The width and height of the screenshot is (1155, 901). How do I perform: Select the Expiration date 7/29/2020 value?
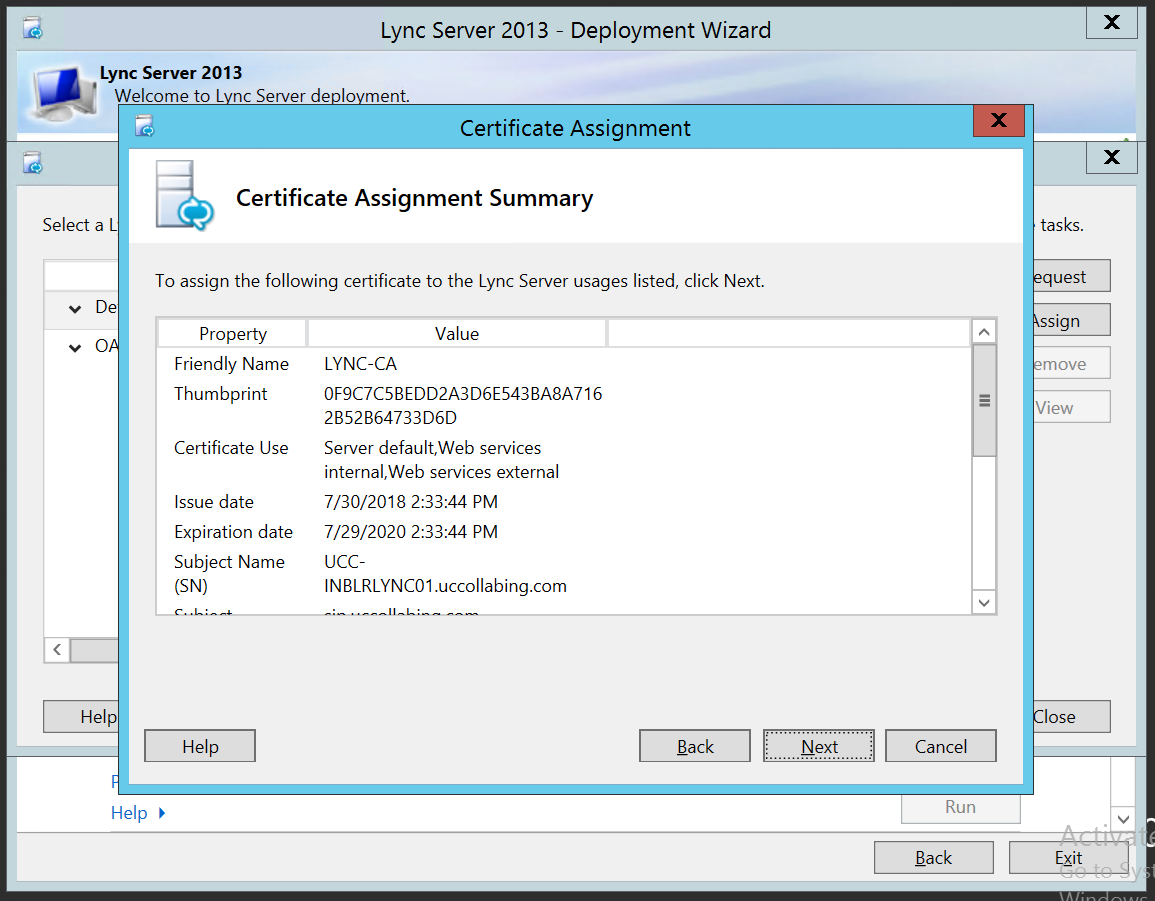(411, 532)
